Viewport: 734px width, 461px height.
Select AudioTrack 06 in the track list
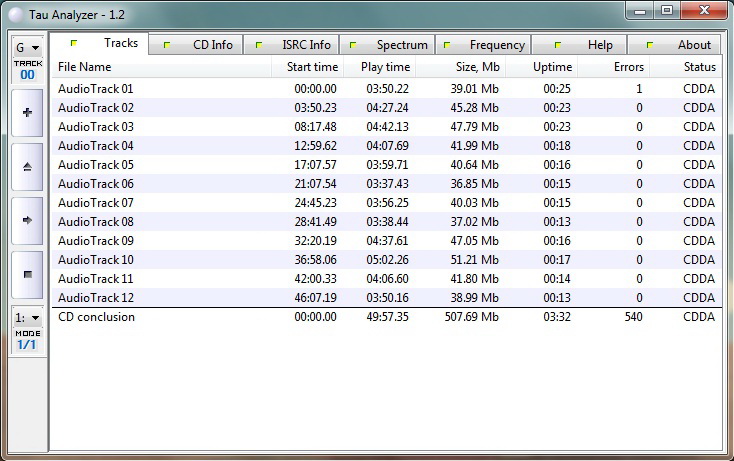[96, 184]
